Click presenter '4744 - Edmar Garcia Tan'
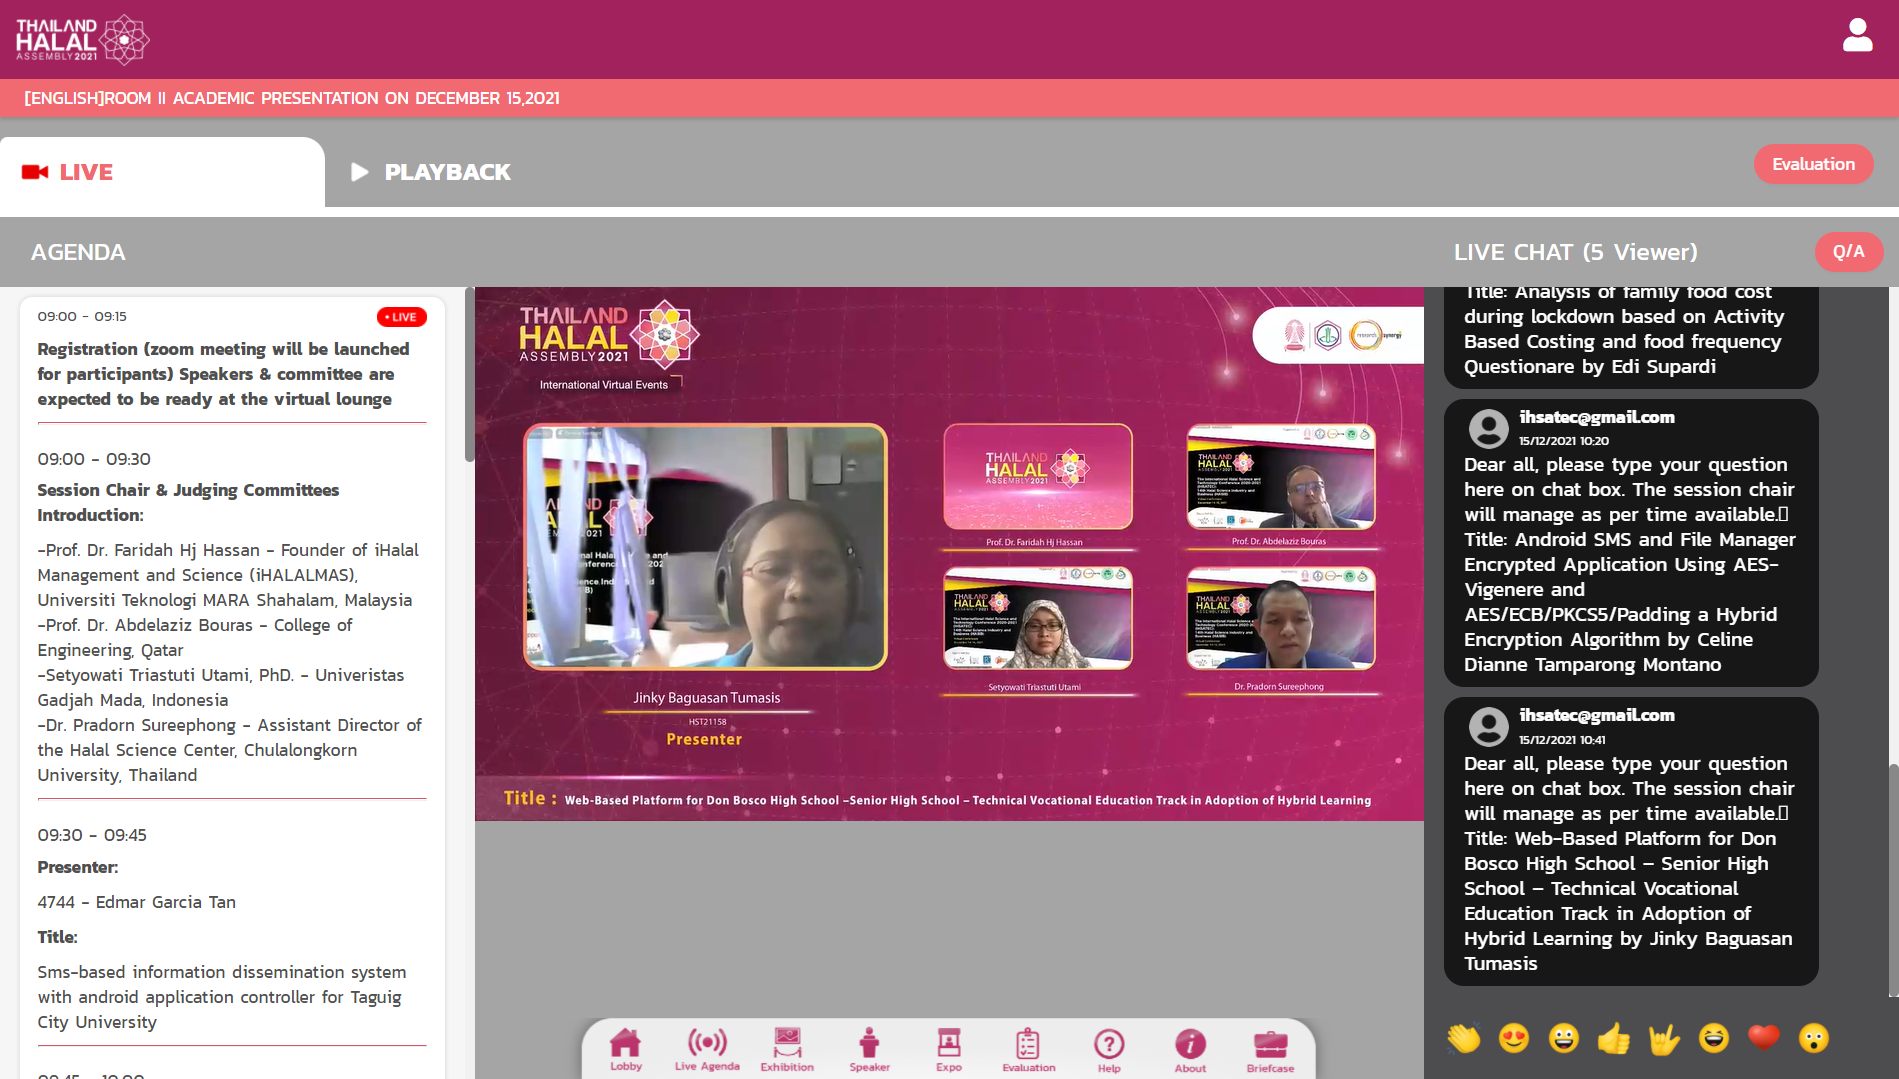This screenshot has height=1079, width=1899. pyautogui.click(x=137, y=902)
